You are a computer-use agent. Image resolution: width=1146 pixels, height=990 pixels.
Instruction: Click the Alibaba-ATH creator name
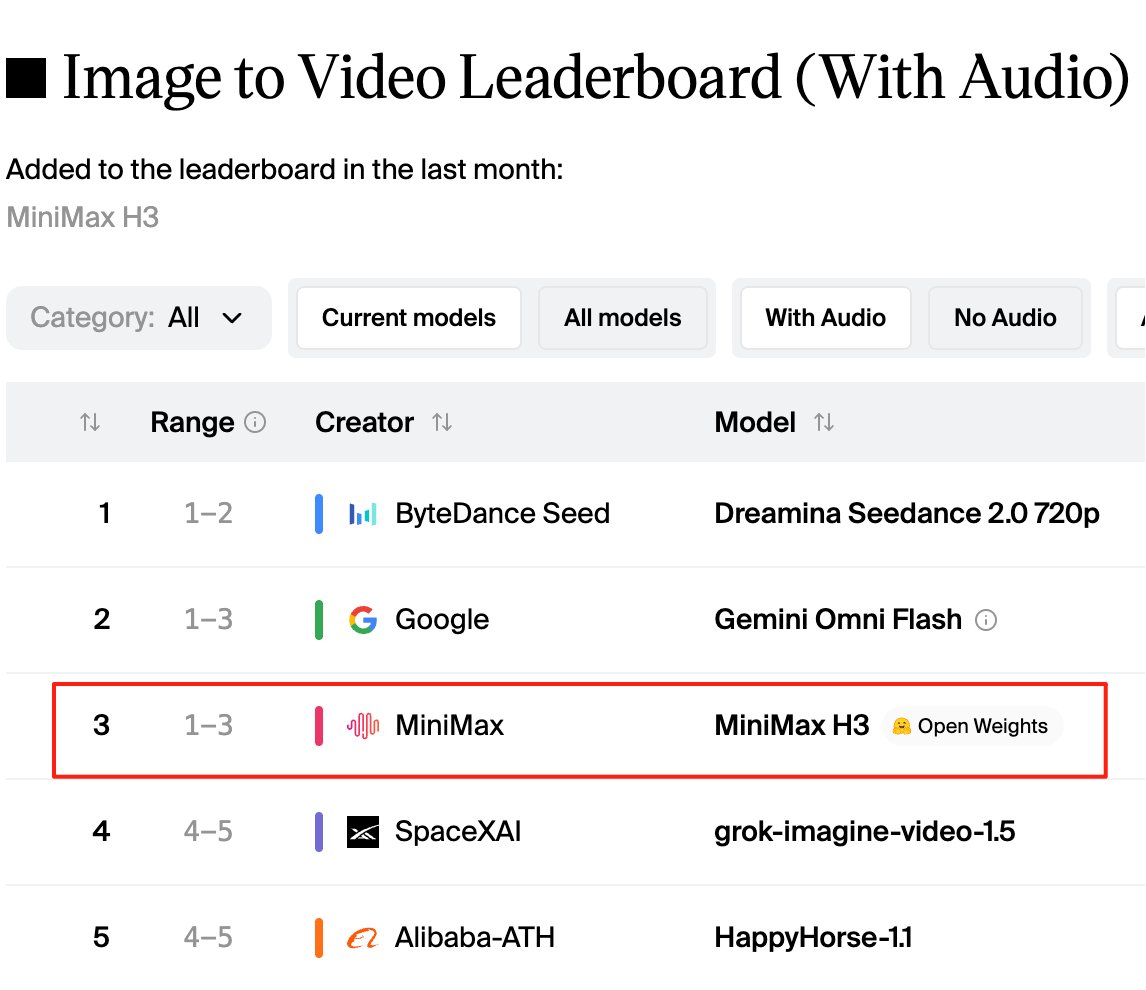[474, 937]
